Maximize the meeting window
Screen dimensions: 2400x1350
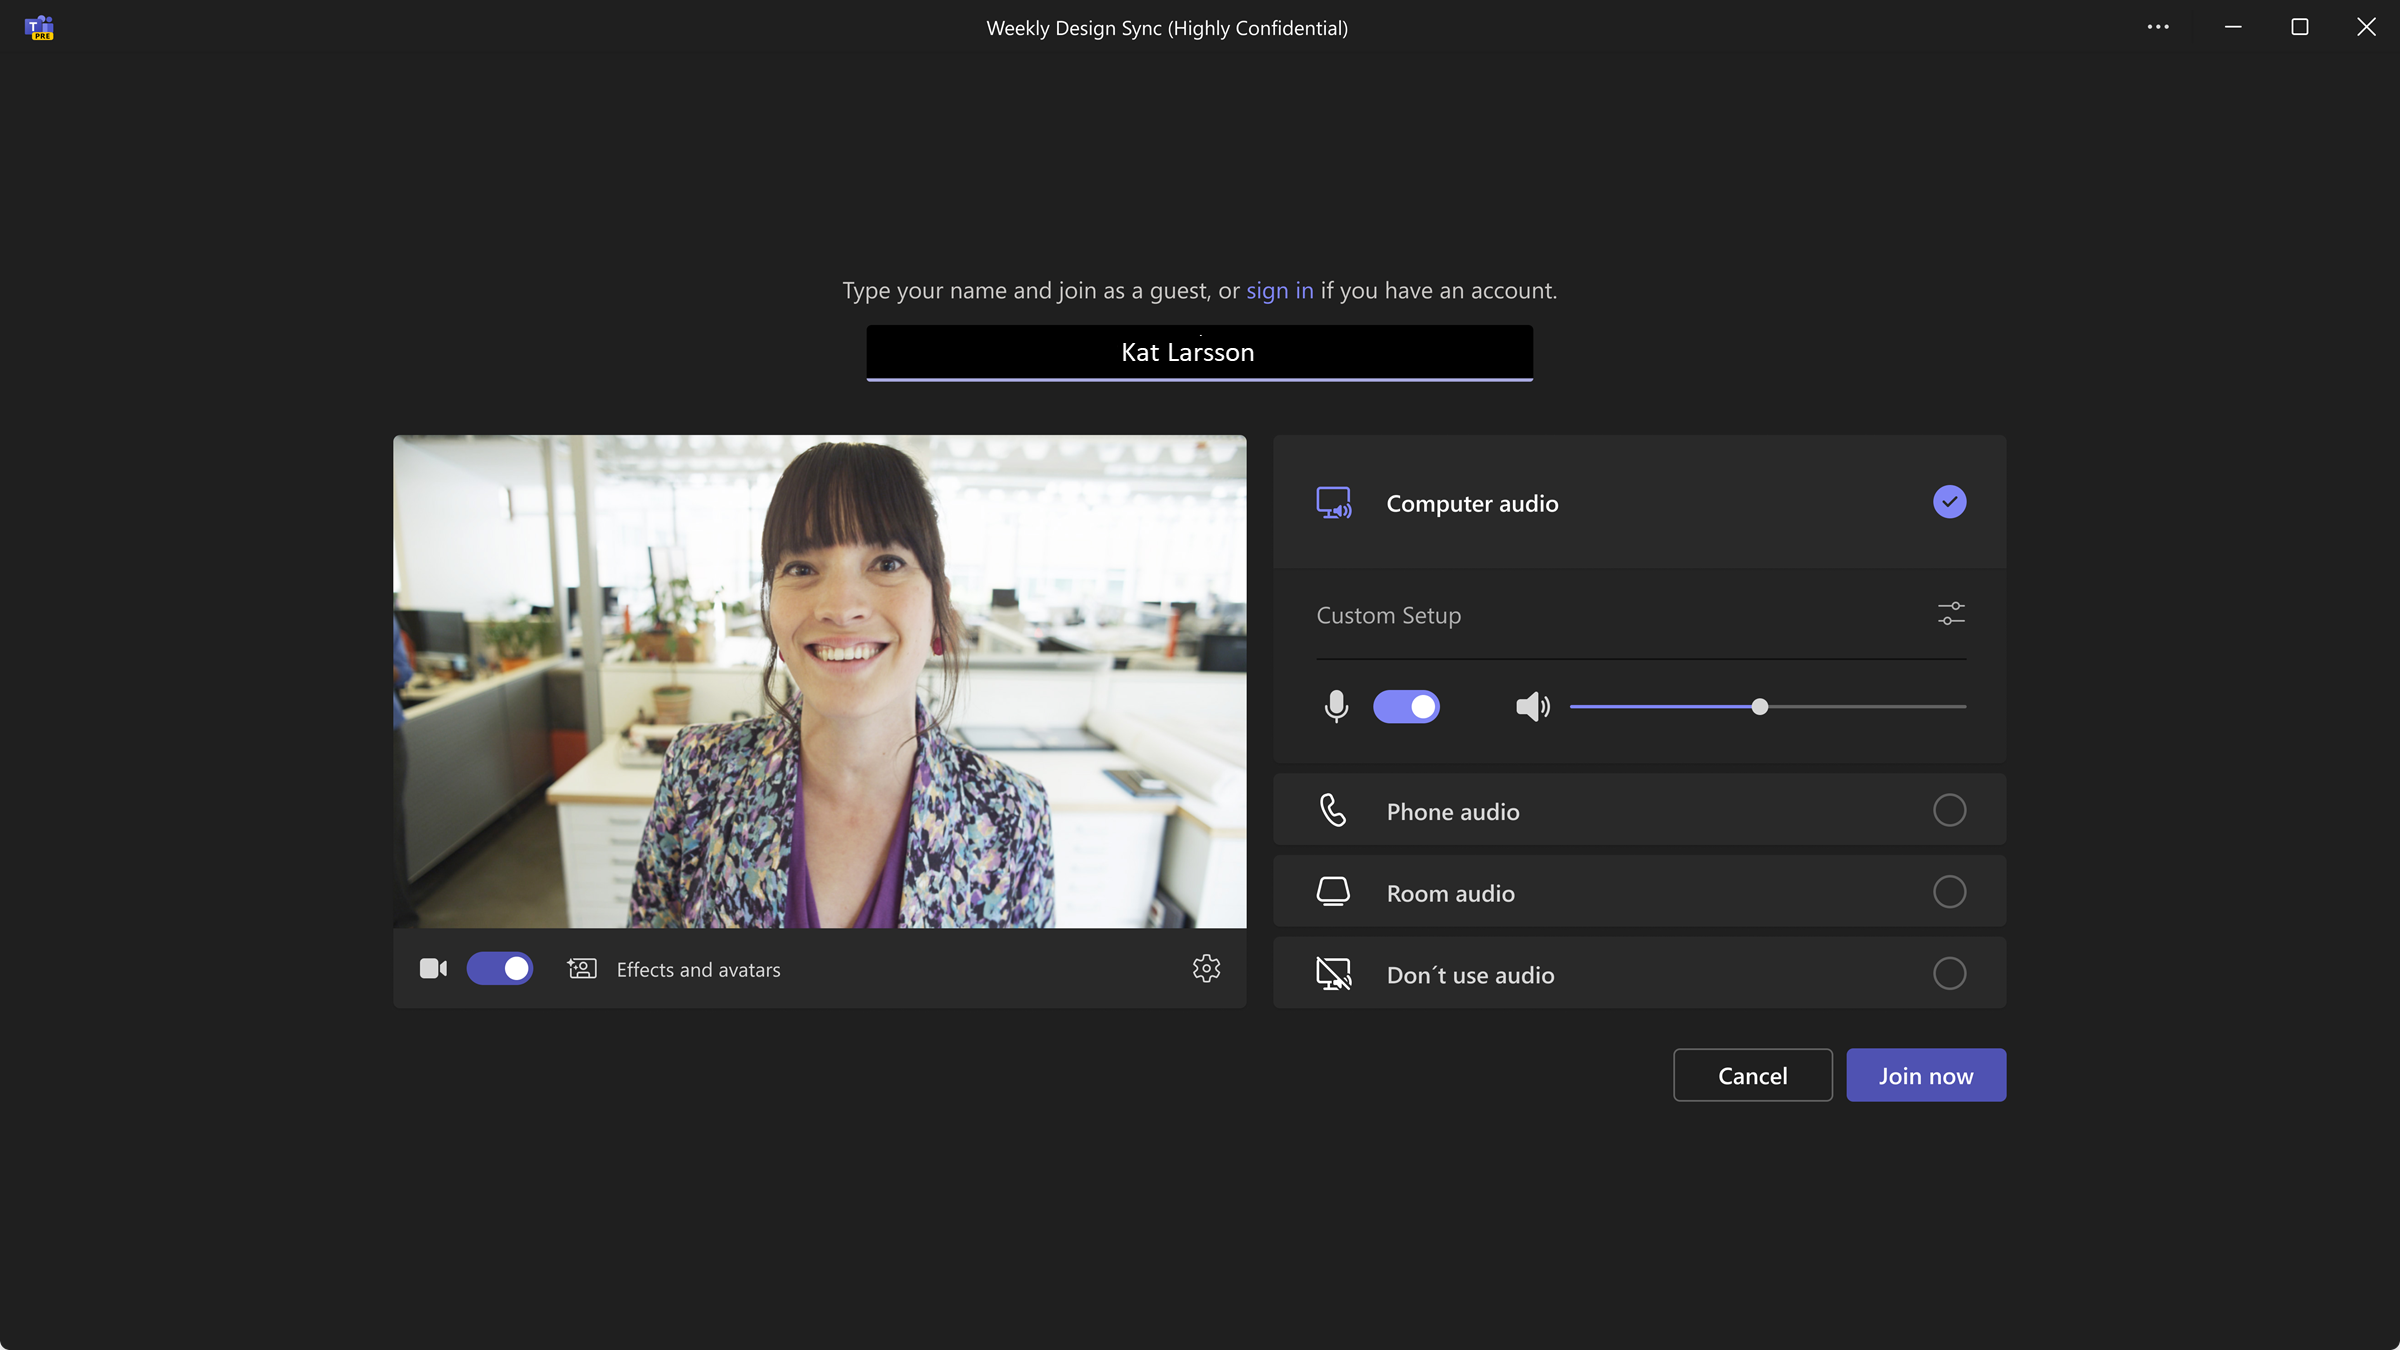pos(2299,27)
